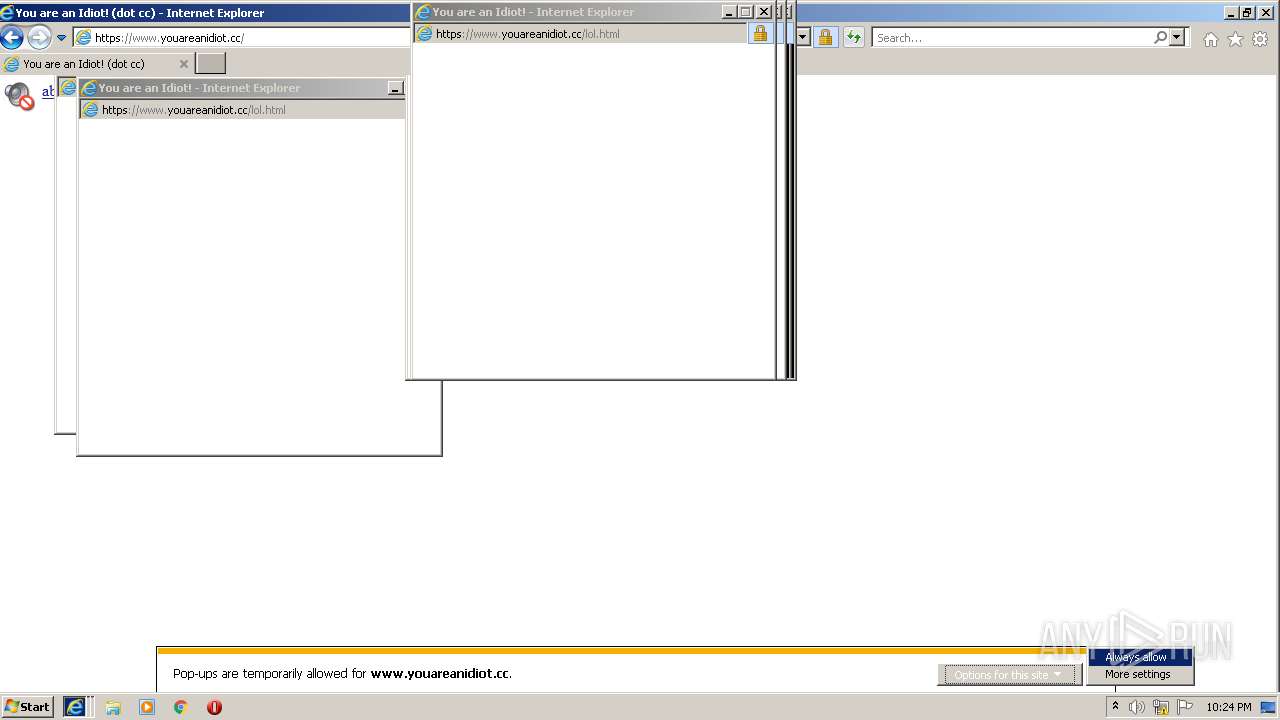Image resolution: width=1280 pixels, height=720 pixels.
Task: Click the truncated "at" hyperlink on the page
Action: pos(48,92)
